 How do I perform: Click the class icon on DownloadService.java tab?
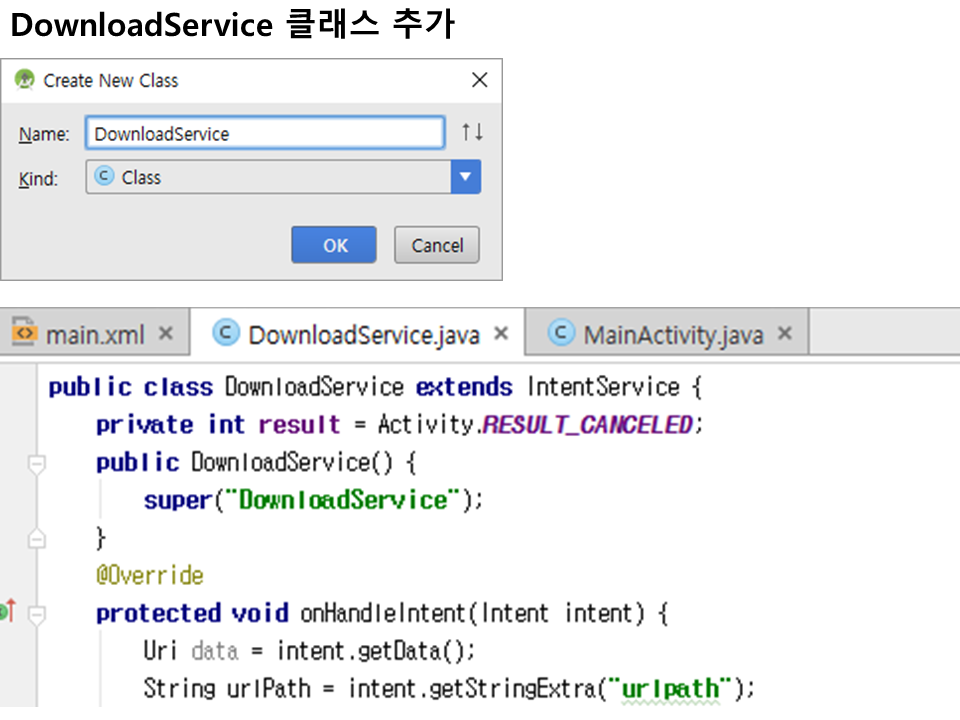(228, 333)
